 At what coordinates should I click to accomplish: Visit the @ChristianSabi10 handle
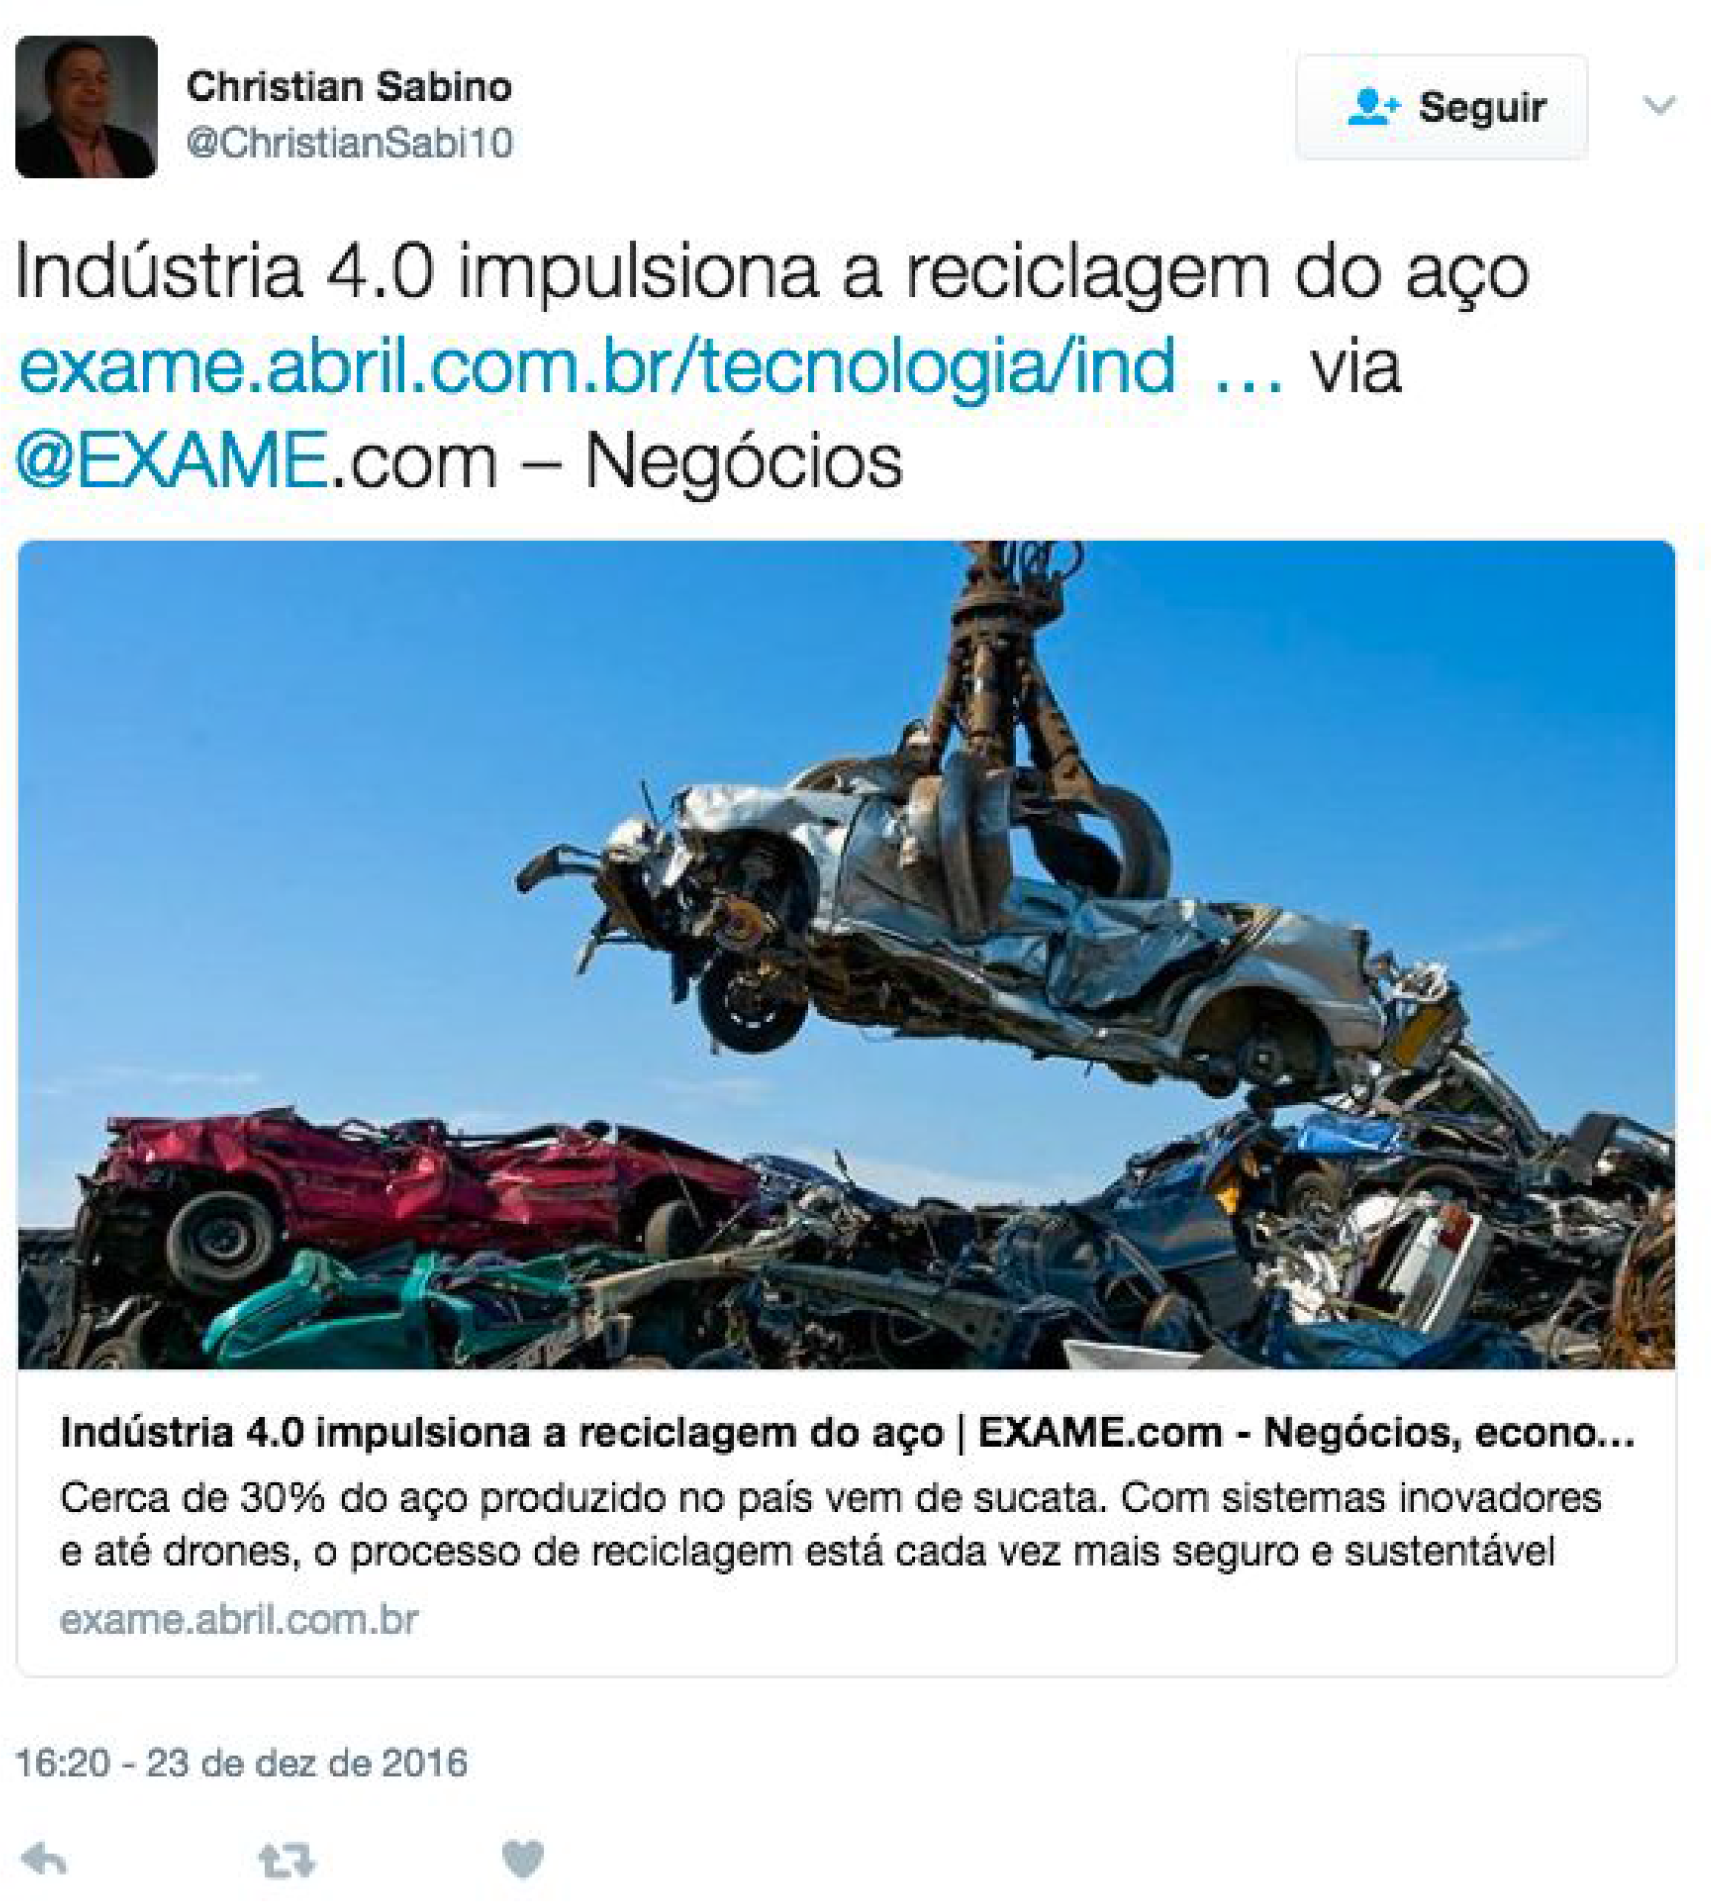tap(349, 143)
